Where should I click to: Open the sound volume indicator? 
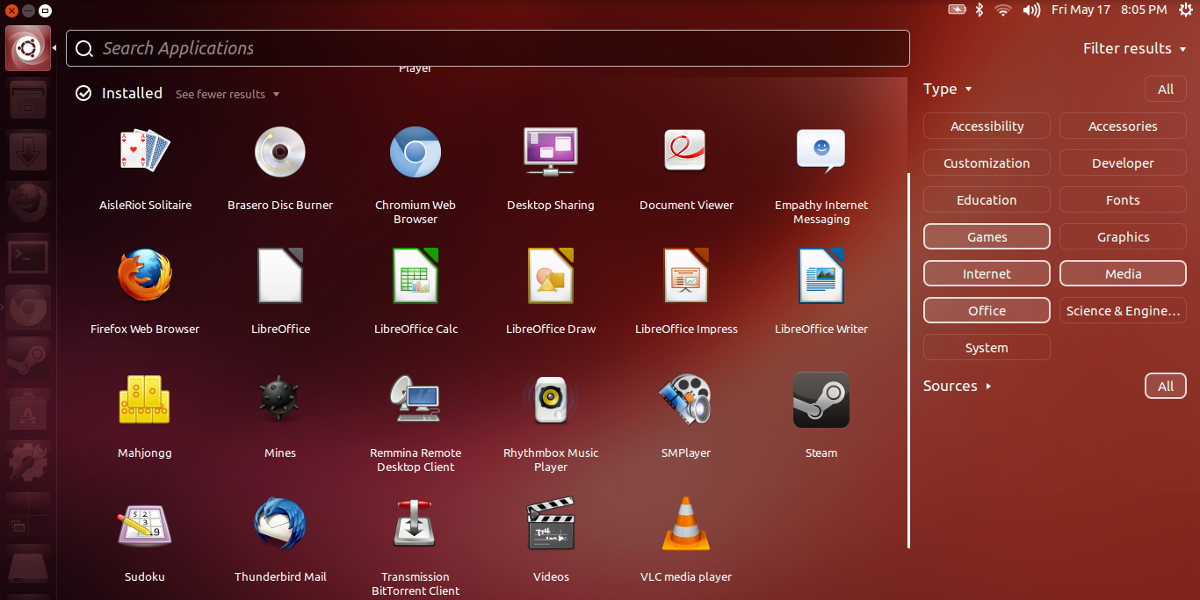coord(1031,10)
